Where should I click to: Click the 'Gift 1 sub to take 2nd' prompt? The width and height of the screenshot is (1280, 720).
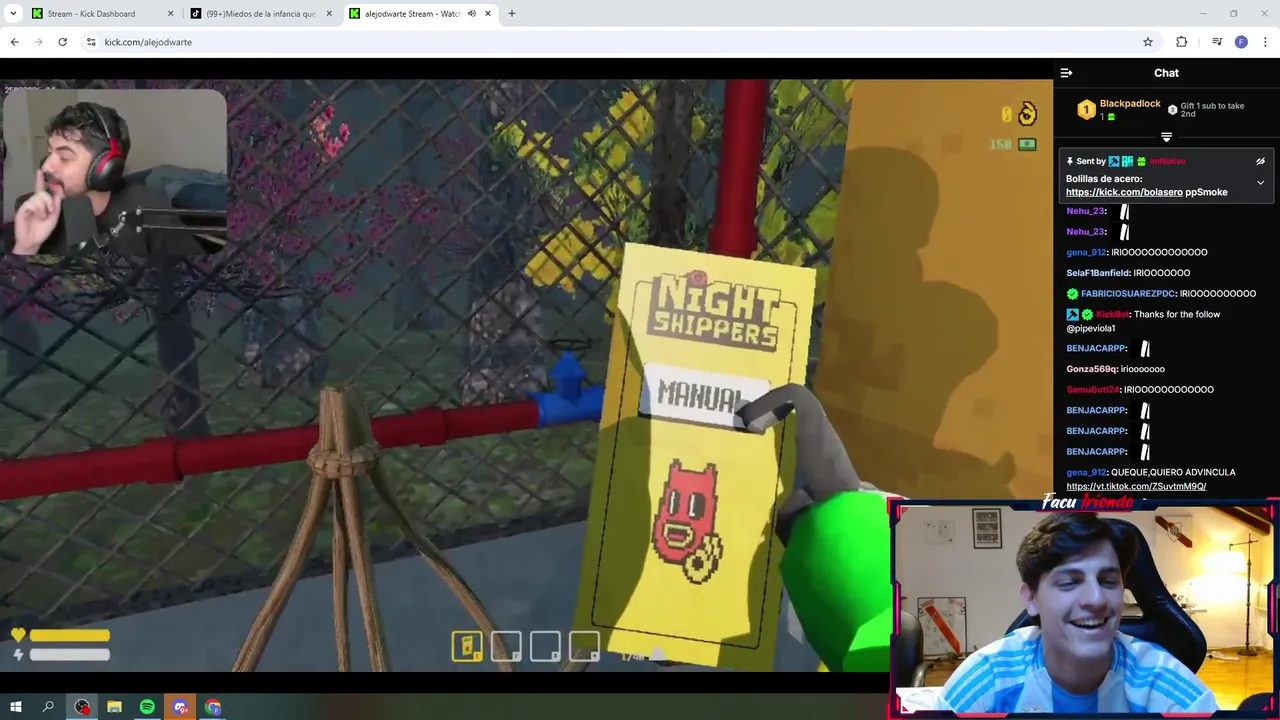pyautogui.click(x=1206, y=110)
